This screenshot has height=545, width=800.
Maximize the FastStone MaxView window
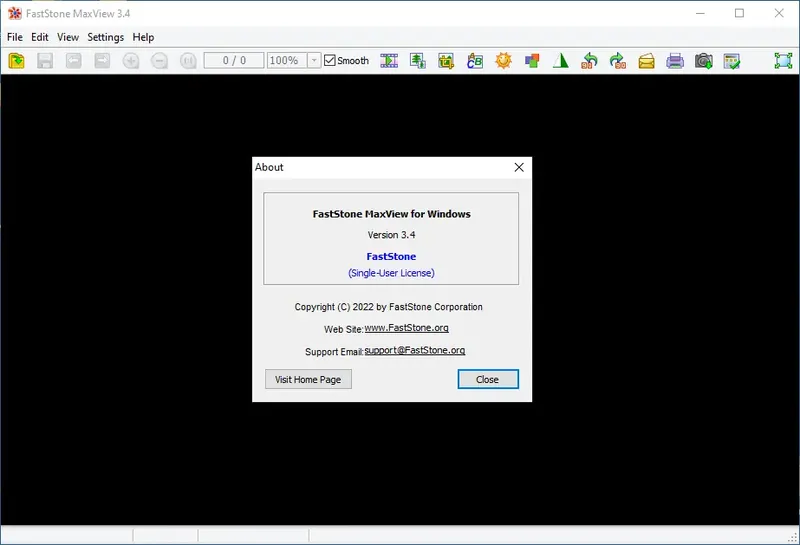[x=739, y=13]
